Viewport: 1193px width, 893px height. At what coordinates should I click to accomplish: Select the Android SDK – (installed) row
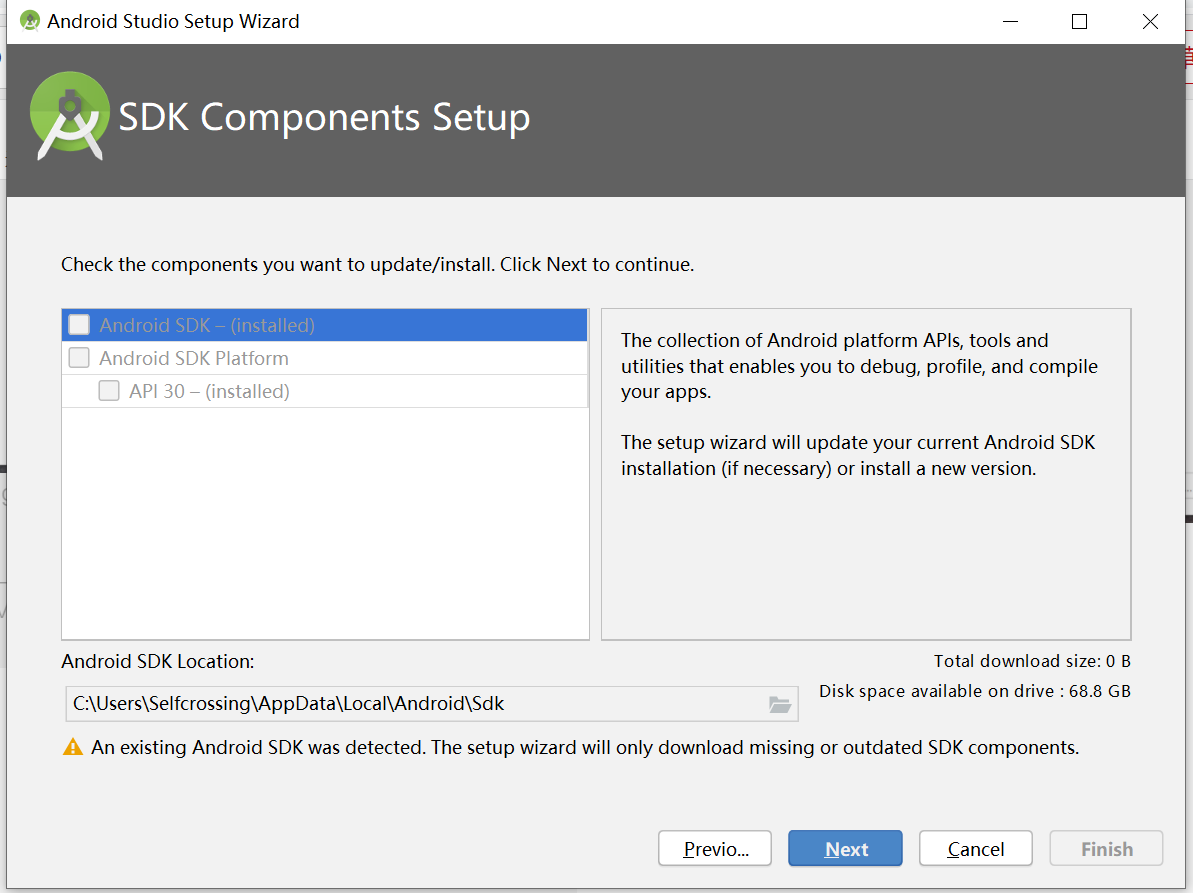[x=300, y=325]
